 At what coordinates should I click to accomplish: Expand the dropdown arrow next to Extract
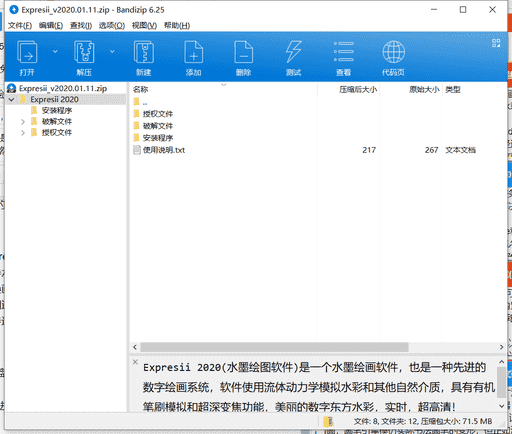pyautogui.click(x=112, y=51)
